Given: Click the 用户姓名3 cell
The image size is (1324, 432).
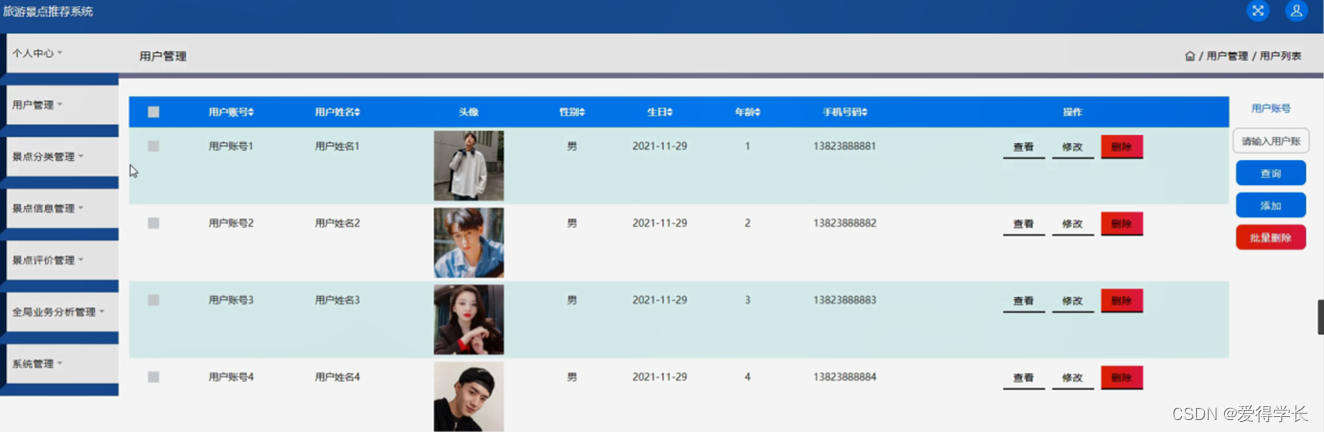Looking at the screenshot, I should click(337, 300).
